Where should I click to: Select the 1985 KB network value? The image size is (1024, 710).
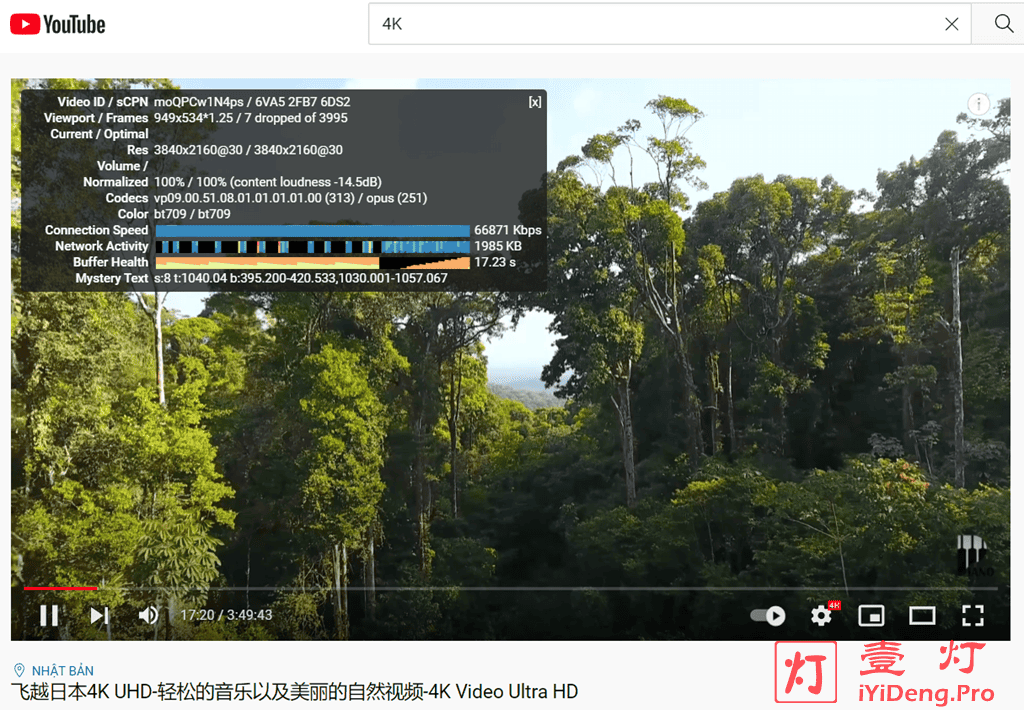(498, 246)
